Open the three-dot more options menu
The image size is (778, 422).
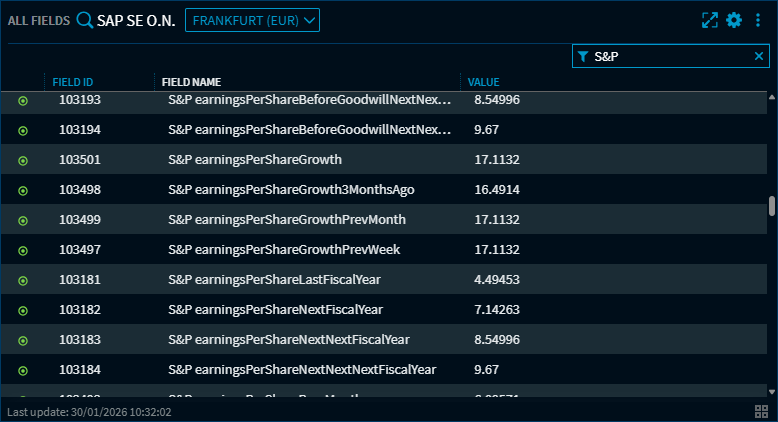pyautogui.click(x=758, y=20)
